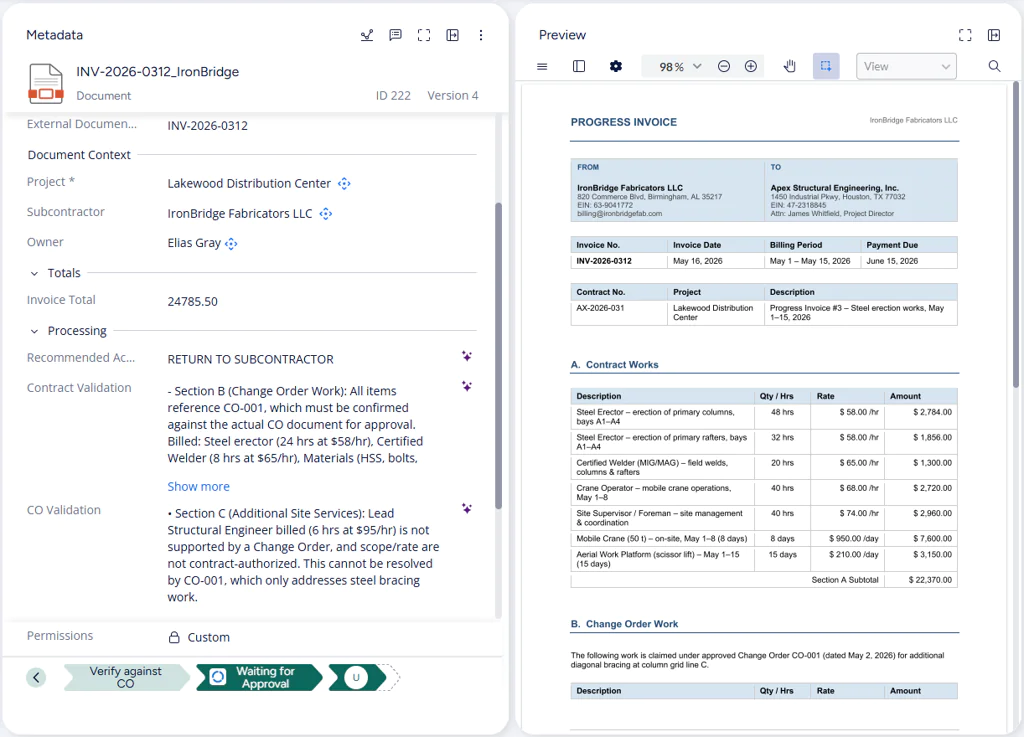Click the $ 7,600.00 amount in the preview
This screenshot has width=1024, height=737.
(x=932, y=539)
